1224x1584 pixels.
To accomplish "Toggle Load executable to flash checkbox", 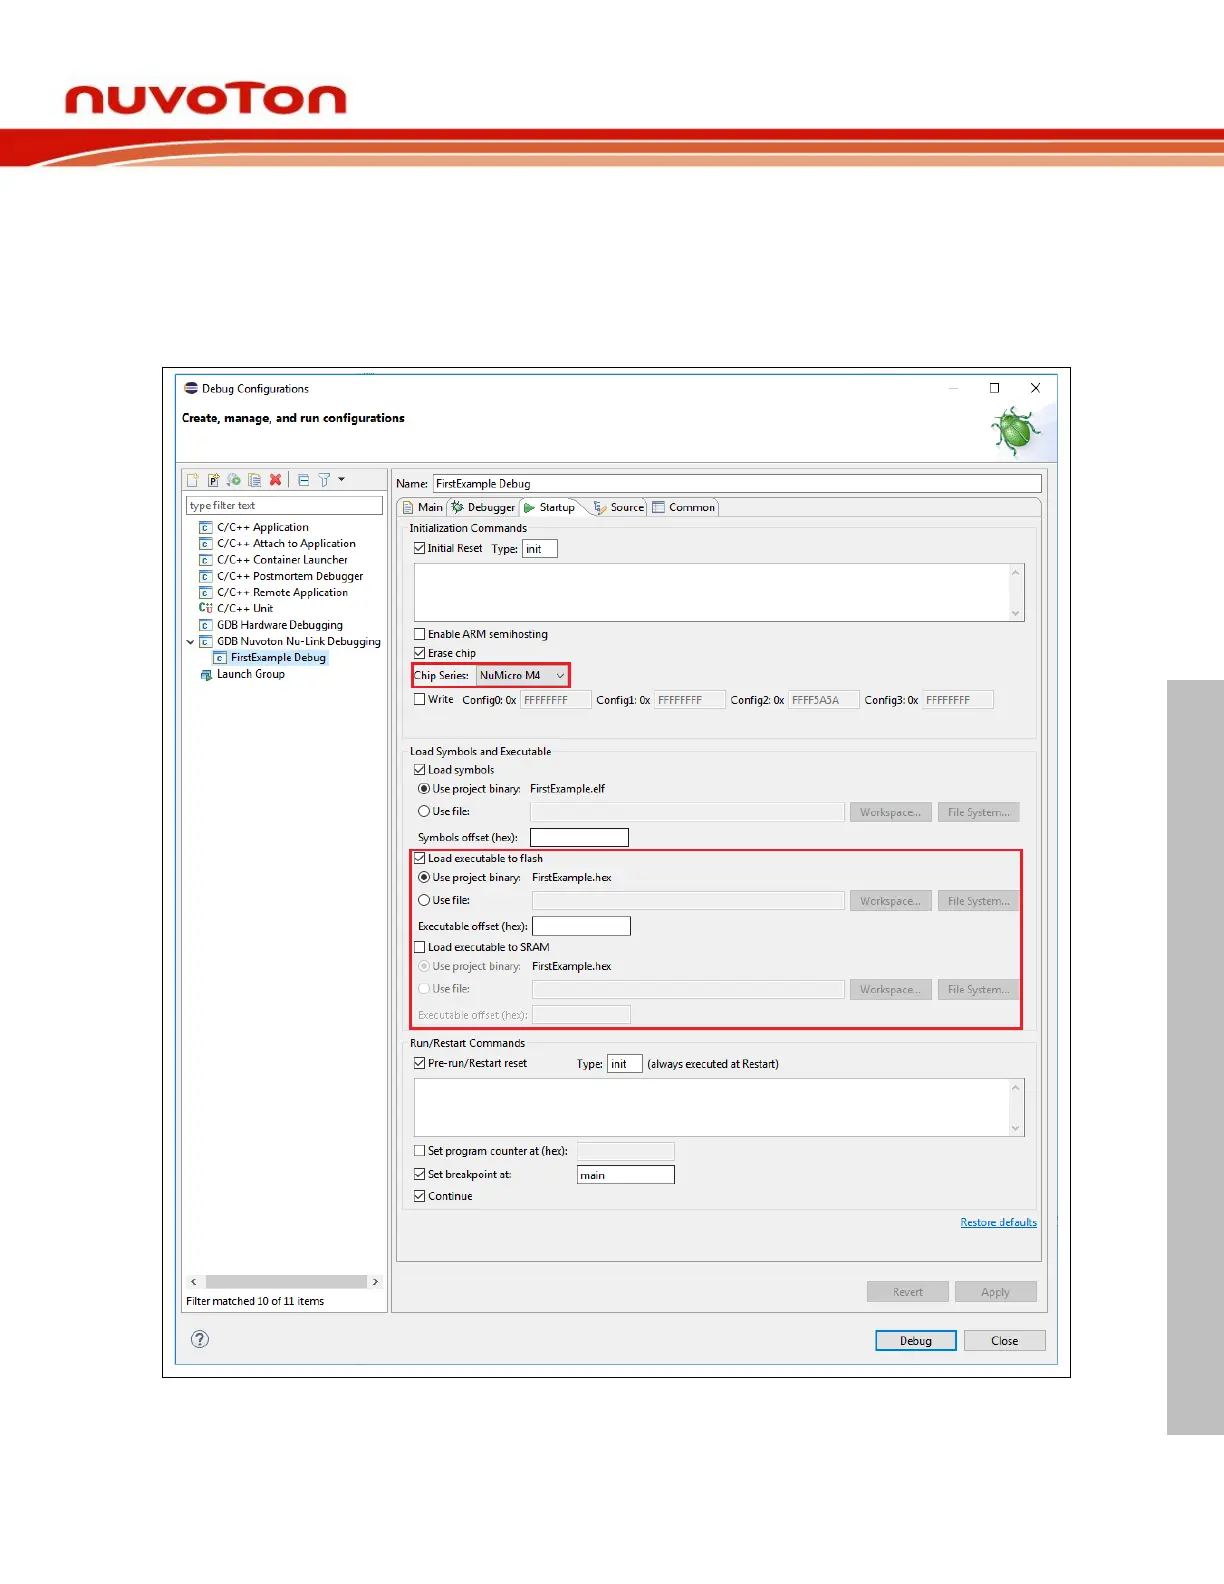I will 420,858.
